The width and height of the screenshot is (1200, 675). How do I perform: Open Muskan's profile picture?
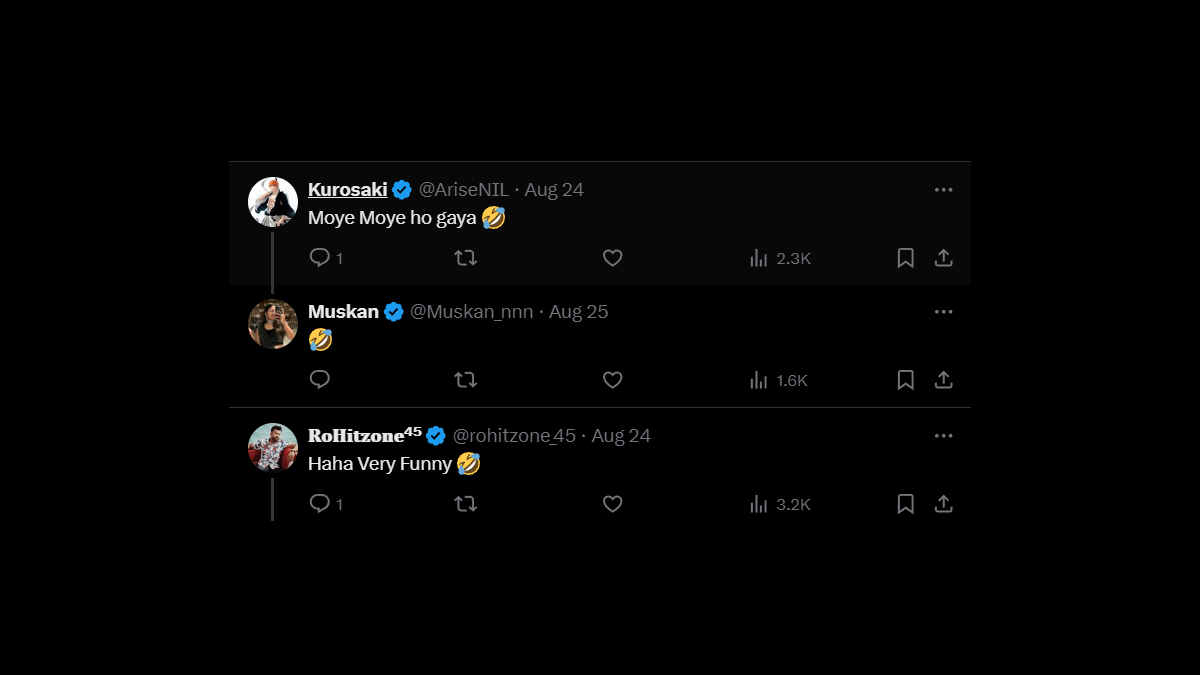click(273, 324)
